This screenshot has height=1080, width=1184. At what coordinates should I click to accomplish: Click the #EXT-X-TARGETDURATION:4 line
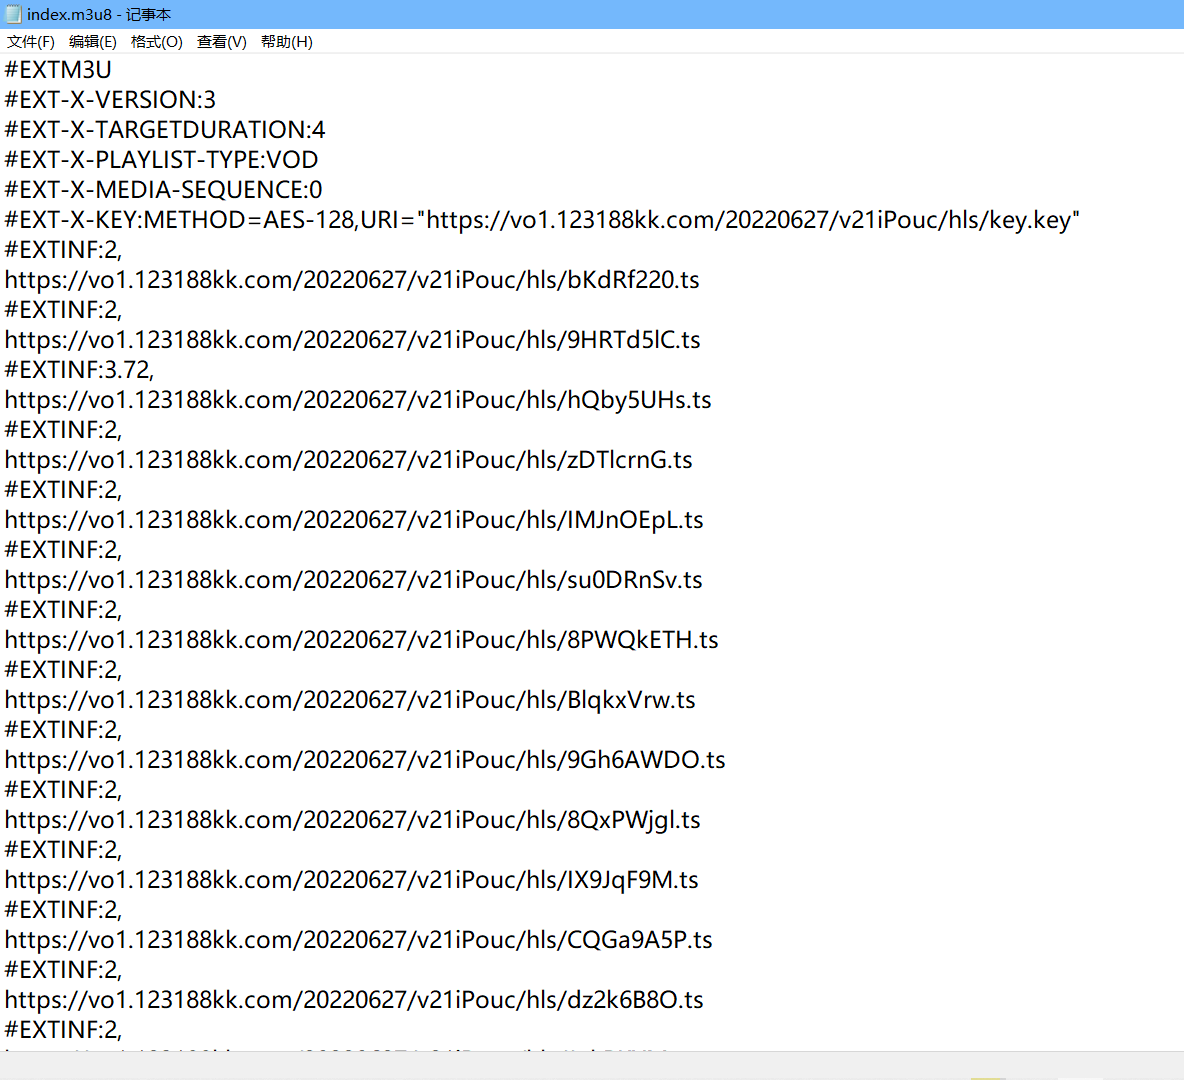pyautogui.click(x=165, y=130)
